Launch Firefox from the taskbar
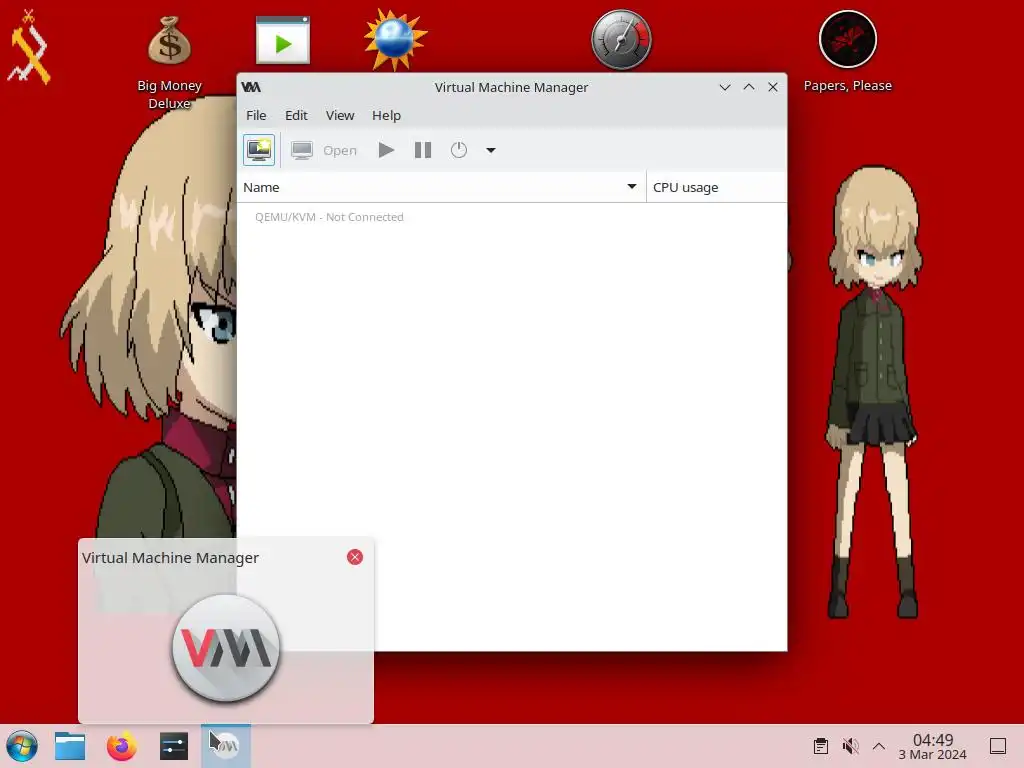This screenshot has height=768, width=1024. 122,746
